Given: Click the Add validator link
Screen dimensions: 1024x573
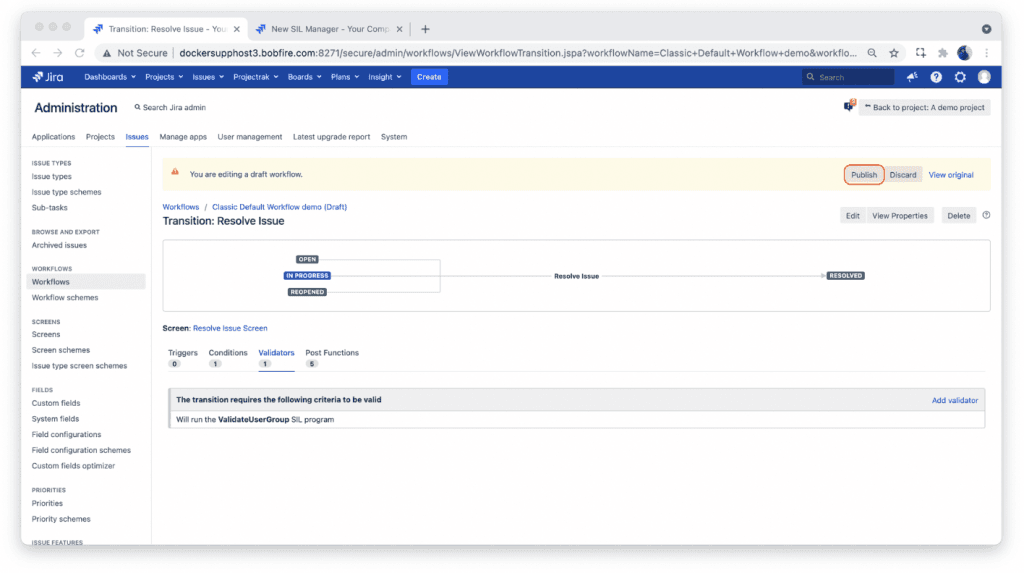Looking at the screenshot, I should (x=954, y=400).
